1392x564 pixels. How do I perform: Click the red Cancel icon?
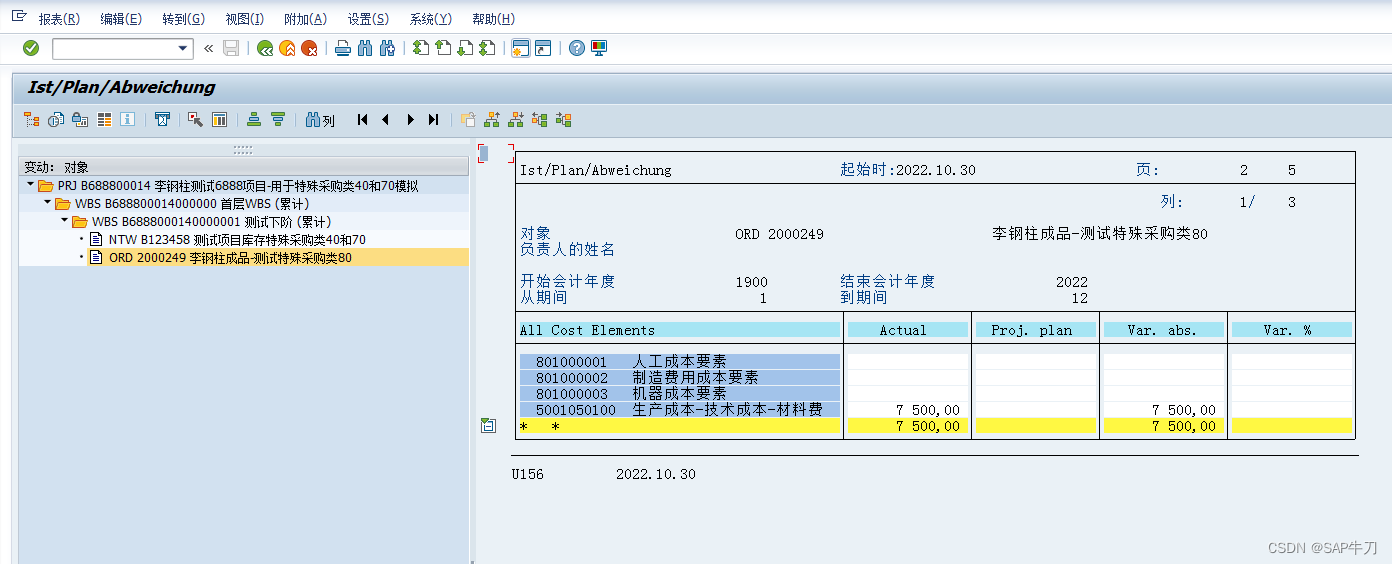[310, 48]
